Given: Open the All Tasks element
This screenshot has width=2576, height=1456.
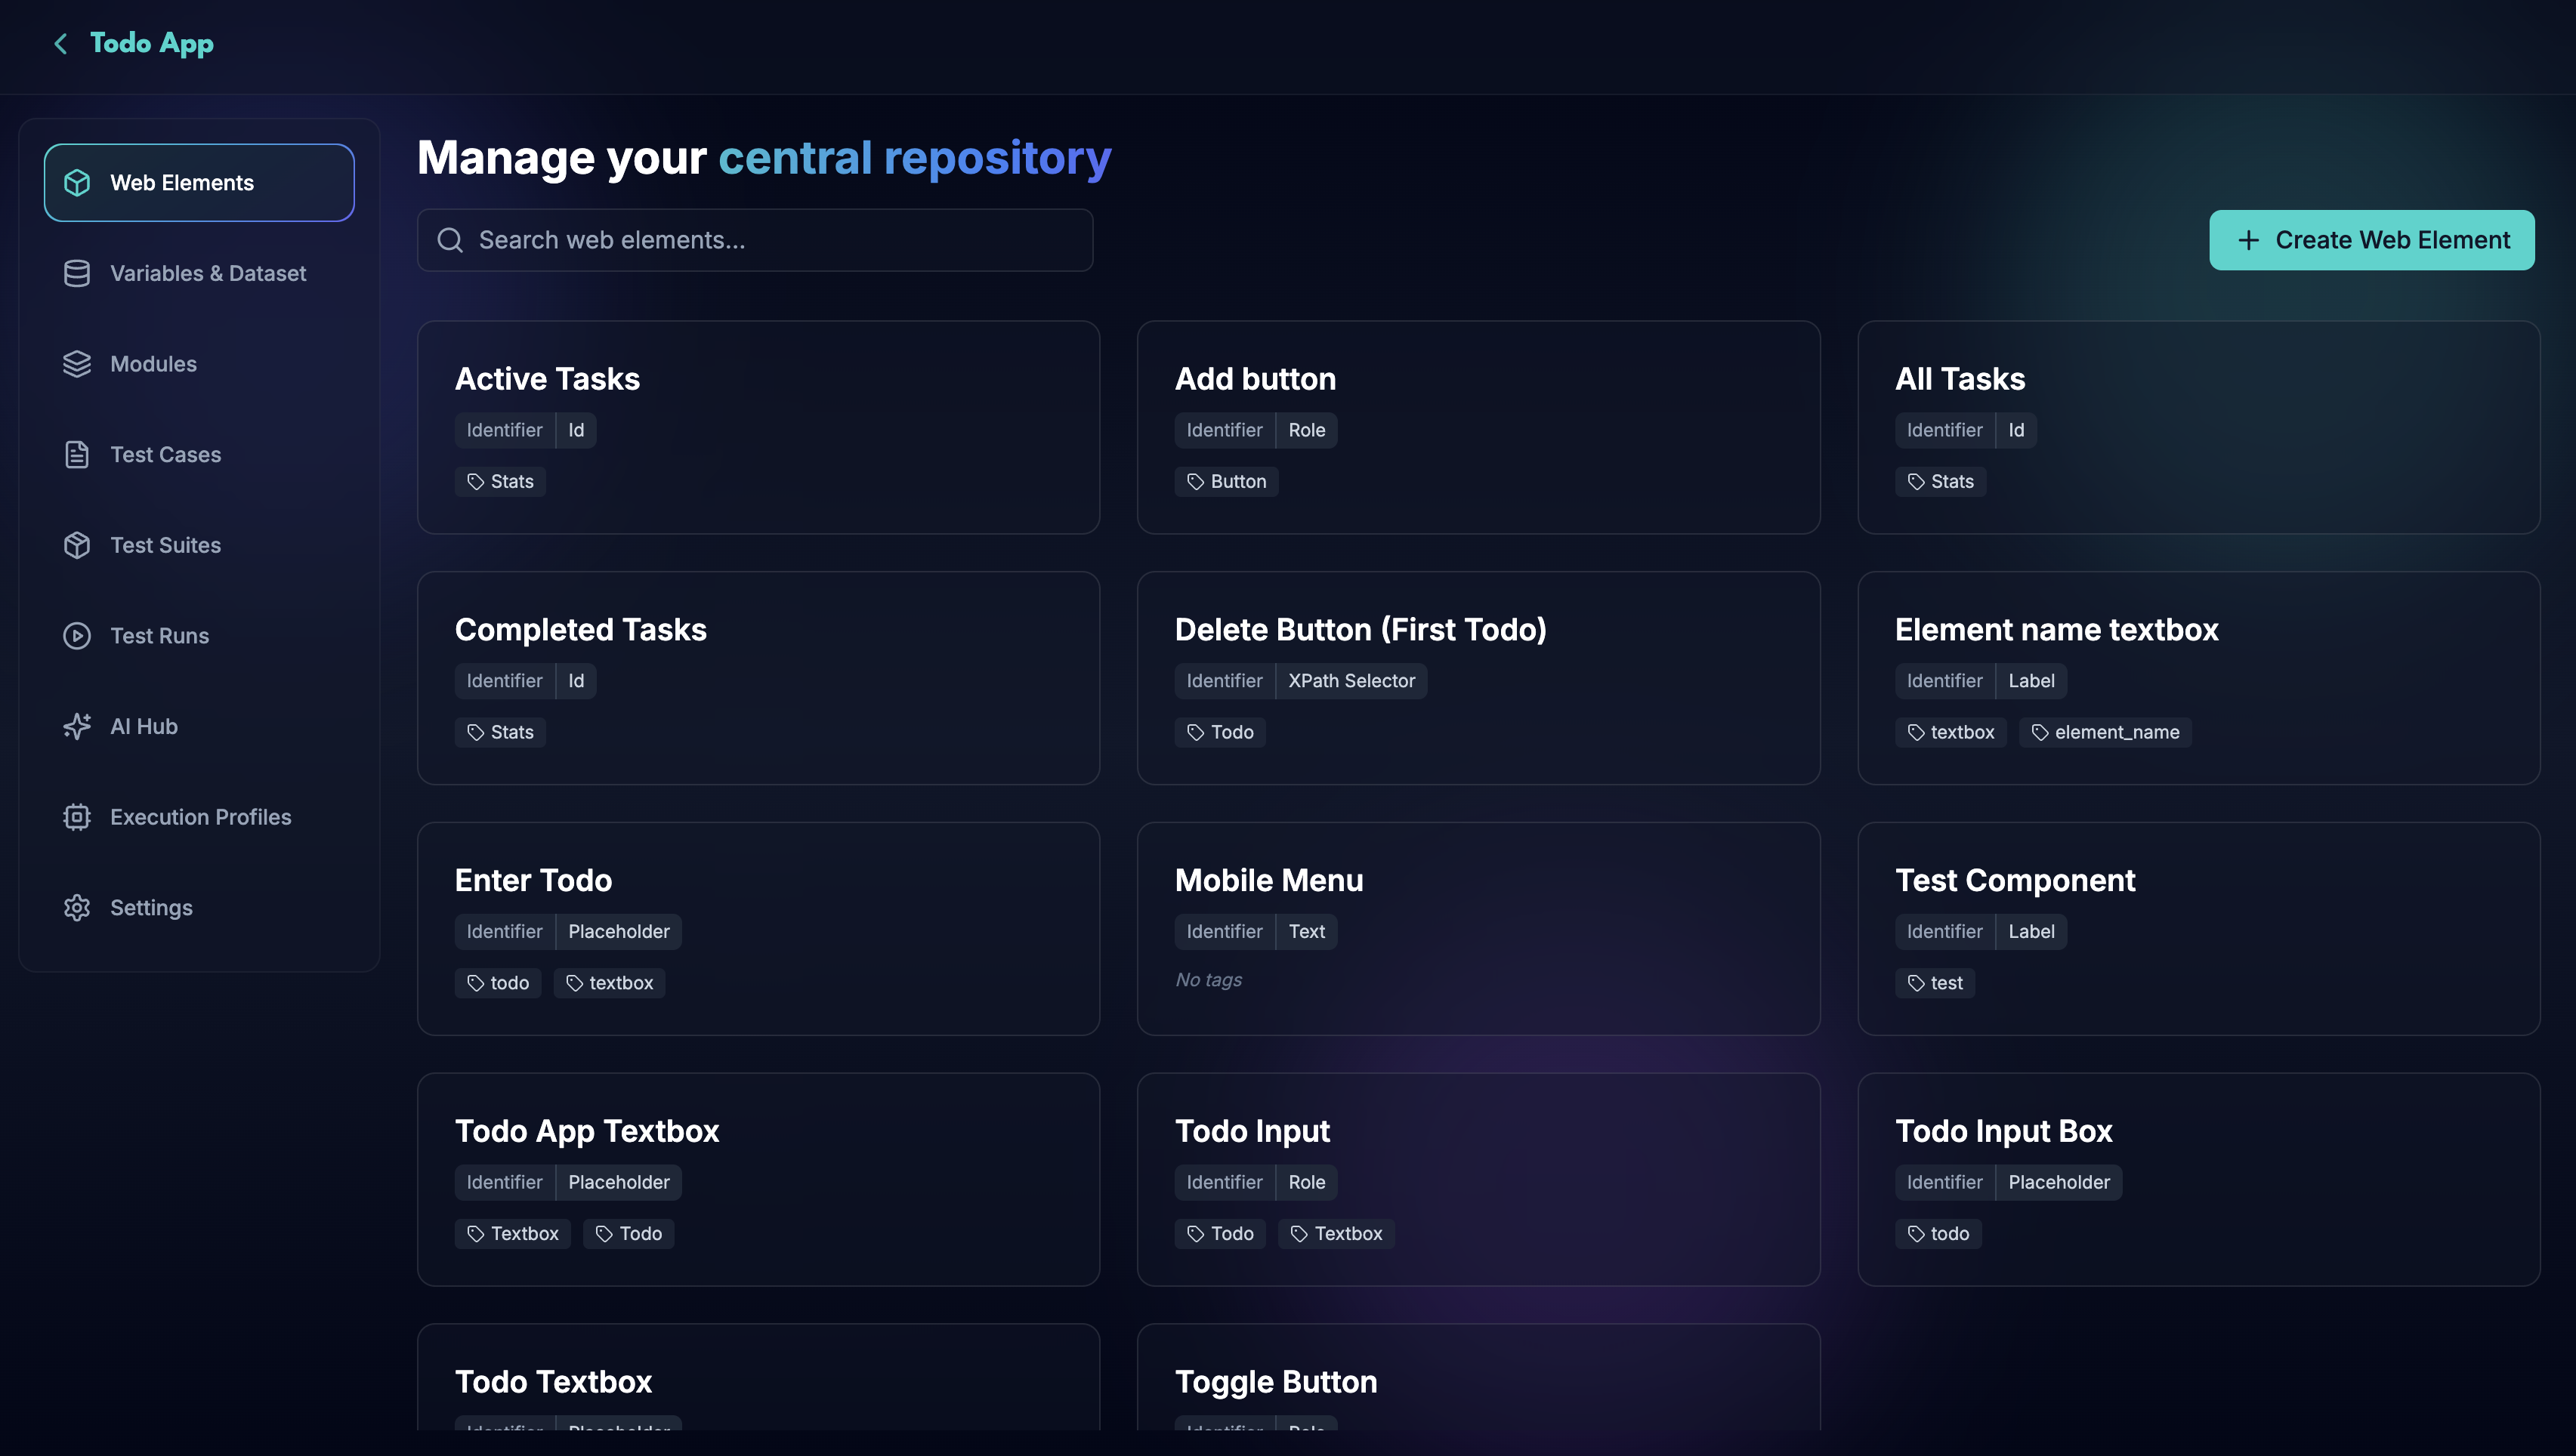Looking at the screenshot, I should (x=2198, y=427).
